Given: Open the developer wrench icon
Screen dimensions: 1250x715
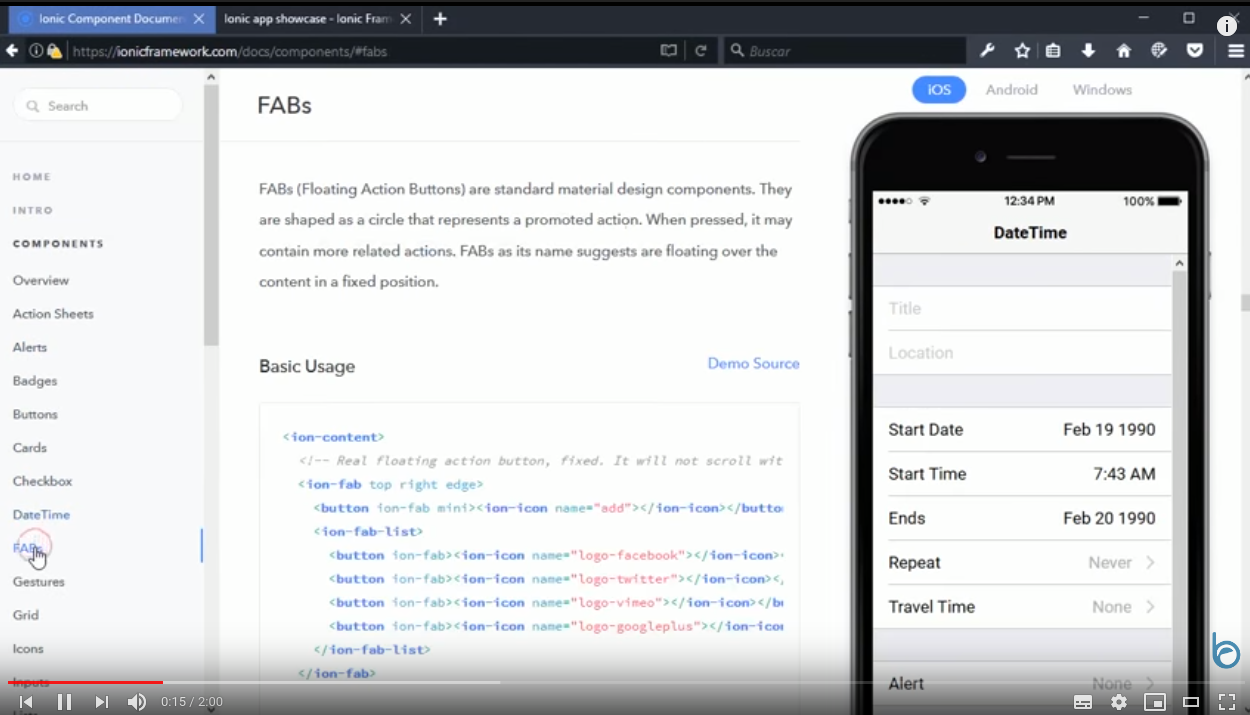Looking at the screenshot, I should coord(987,51).
